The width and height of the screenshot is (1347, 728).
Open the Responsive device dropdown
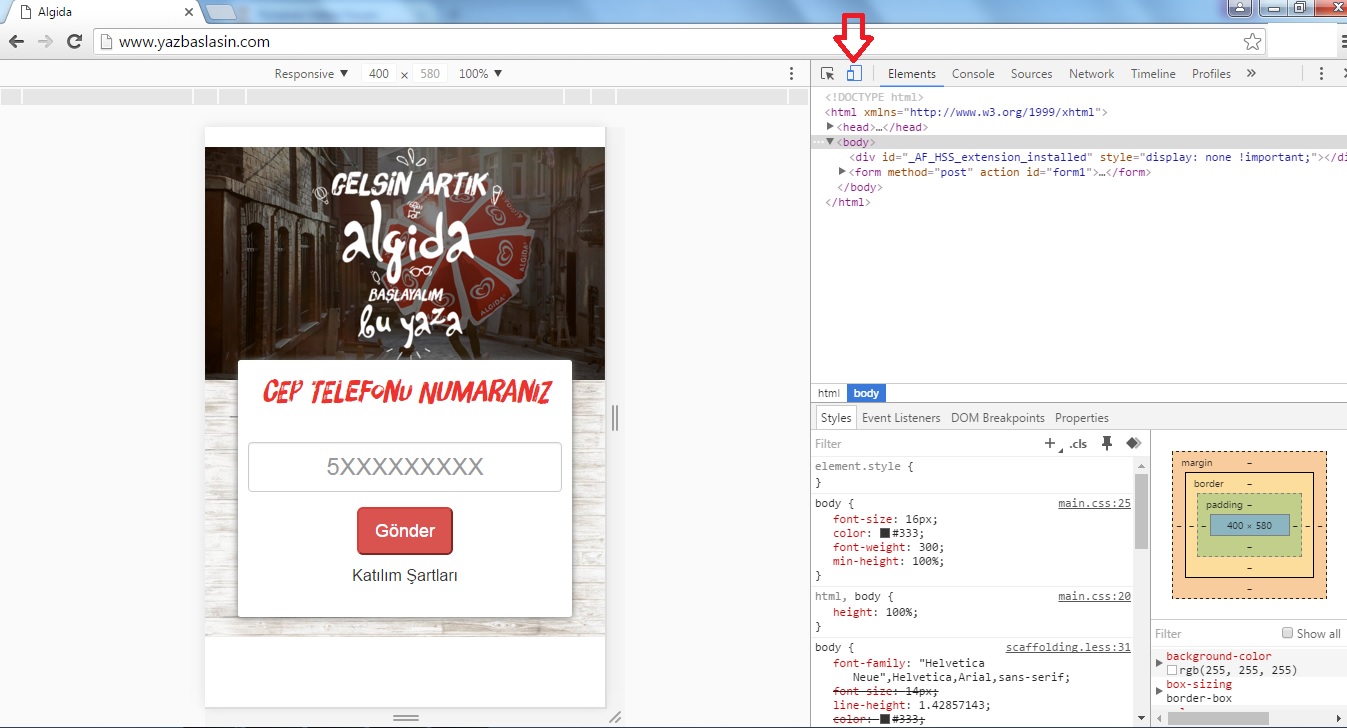[311, 74]
